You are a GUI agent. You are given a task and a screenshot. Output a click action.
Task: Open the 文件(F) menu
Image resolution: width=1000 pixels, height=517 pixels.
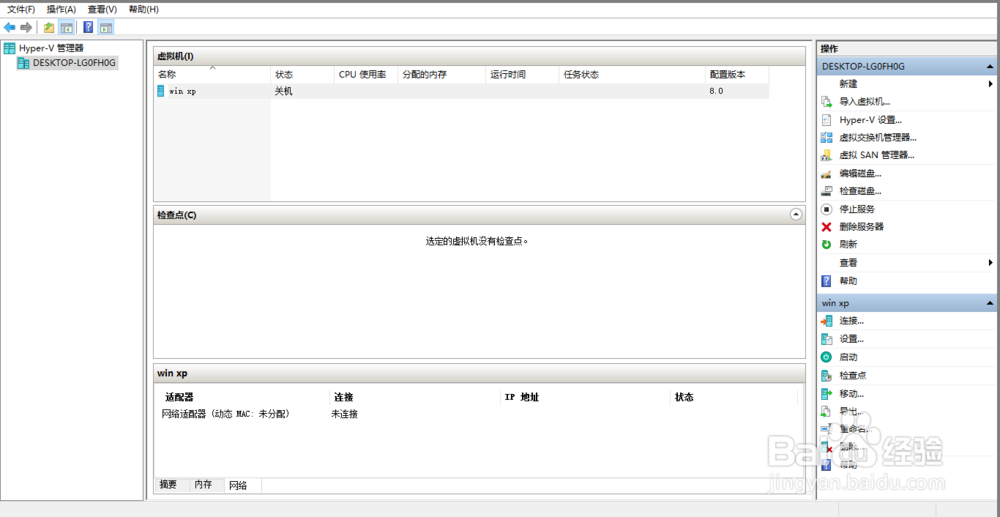click(21, 10)
